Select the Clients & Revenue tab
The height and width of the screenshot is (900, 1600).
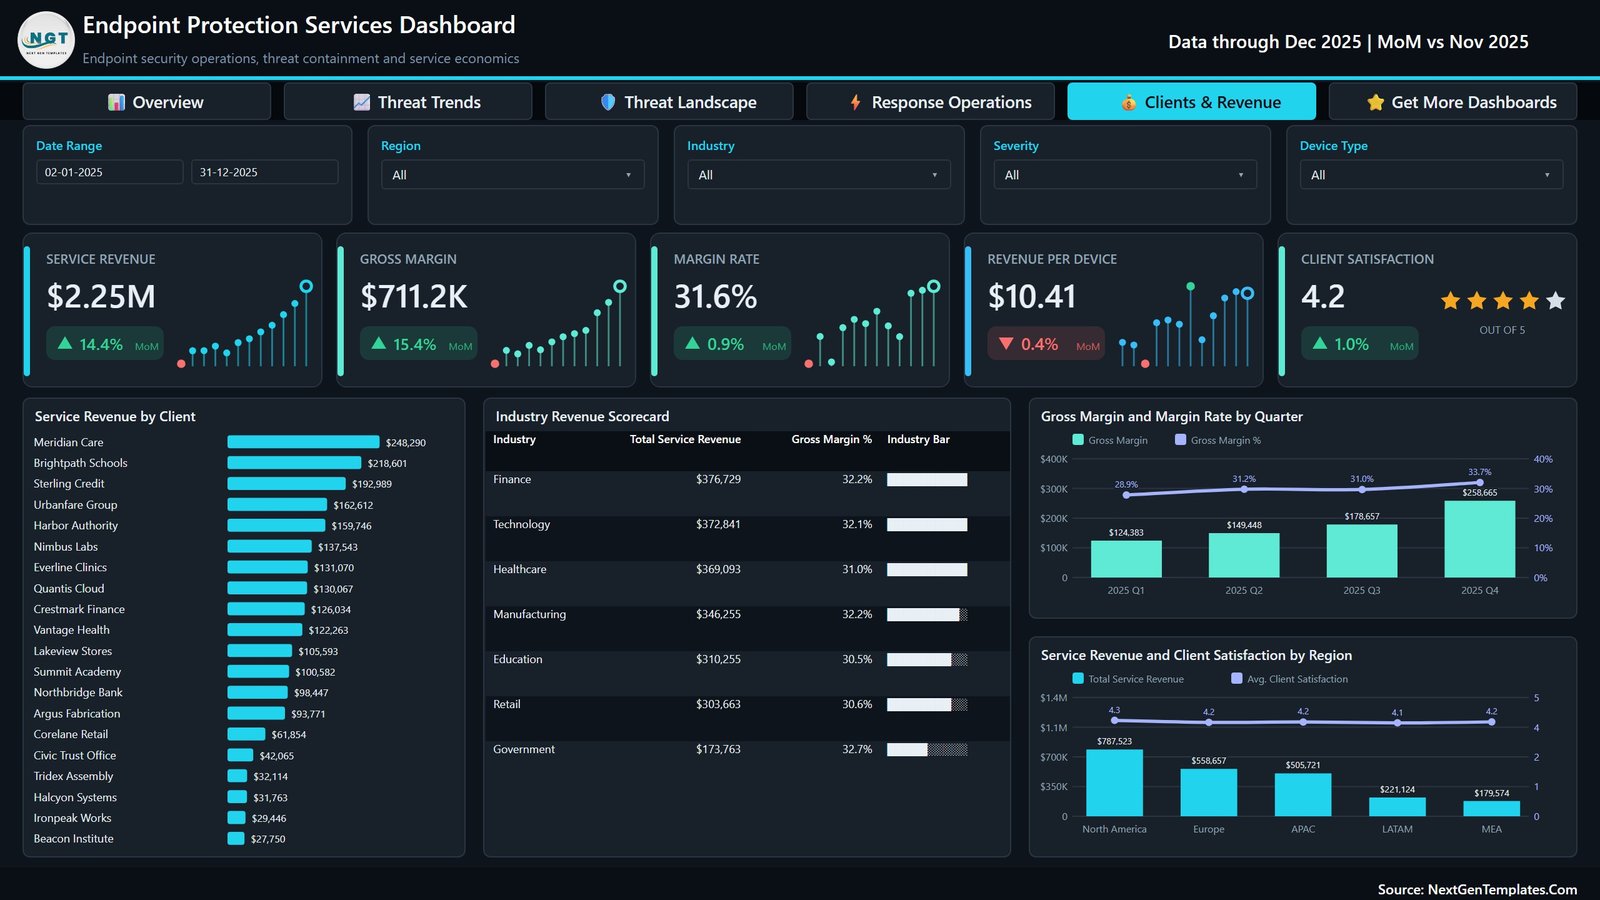(x=1192, y=102)
